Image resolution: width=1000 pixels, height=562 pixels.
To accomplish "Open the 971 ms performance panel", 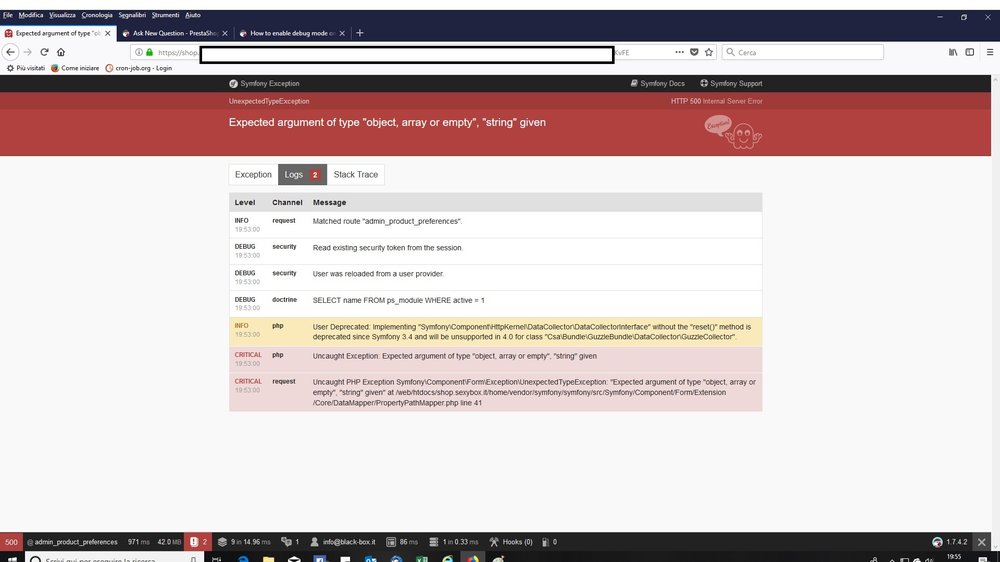I will [x=138, y=542].
